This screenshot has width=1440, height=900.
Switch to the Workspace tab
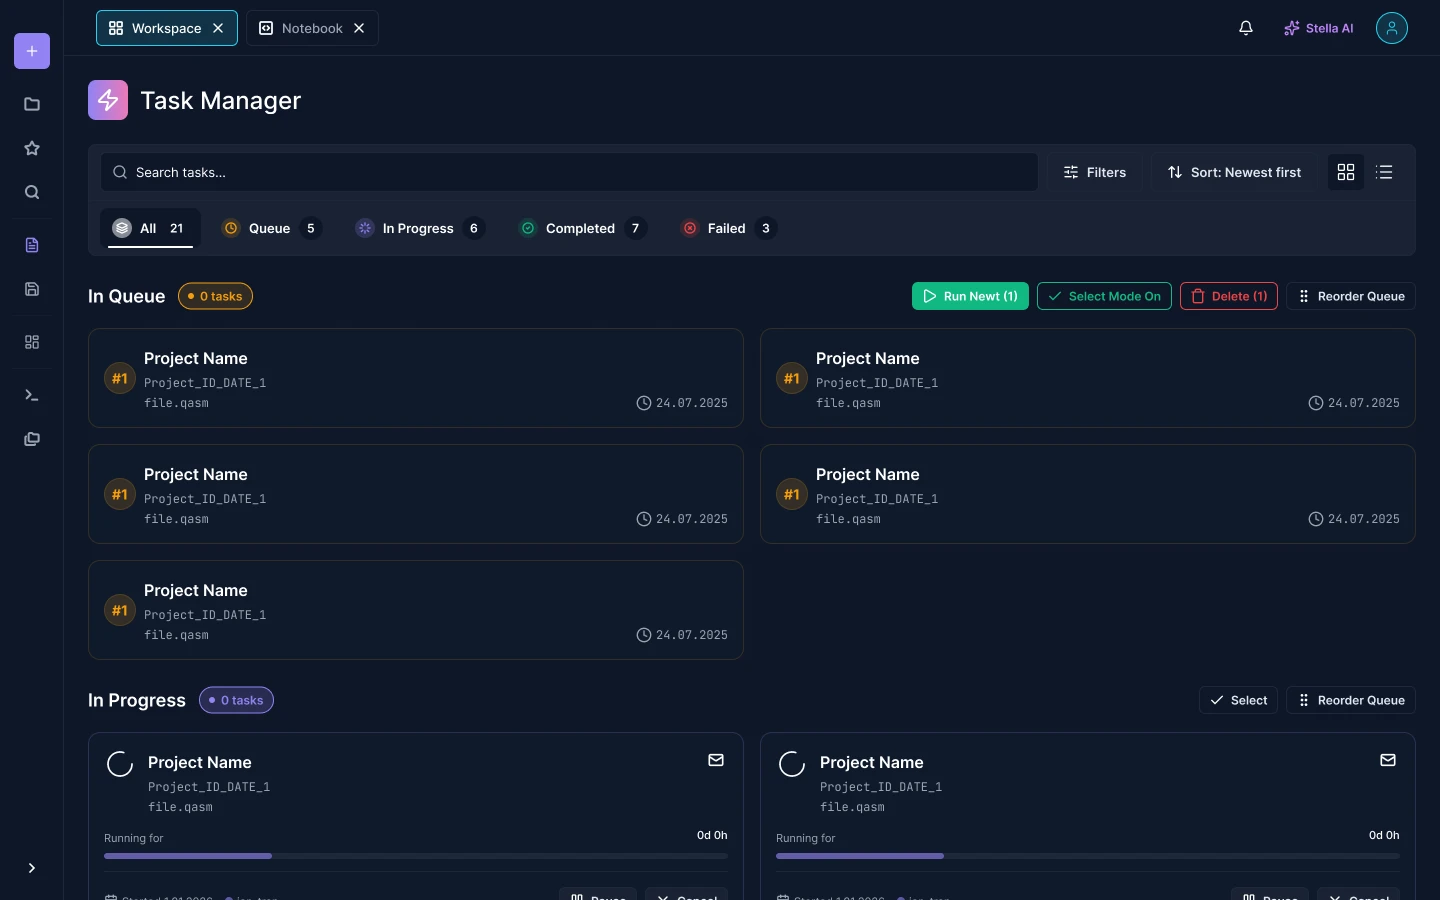click(x=167, y=28)
